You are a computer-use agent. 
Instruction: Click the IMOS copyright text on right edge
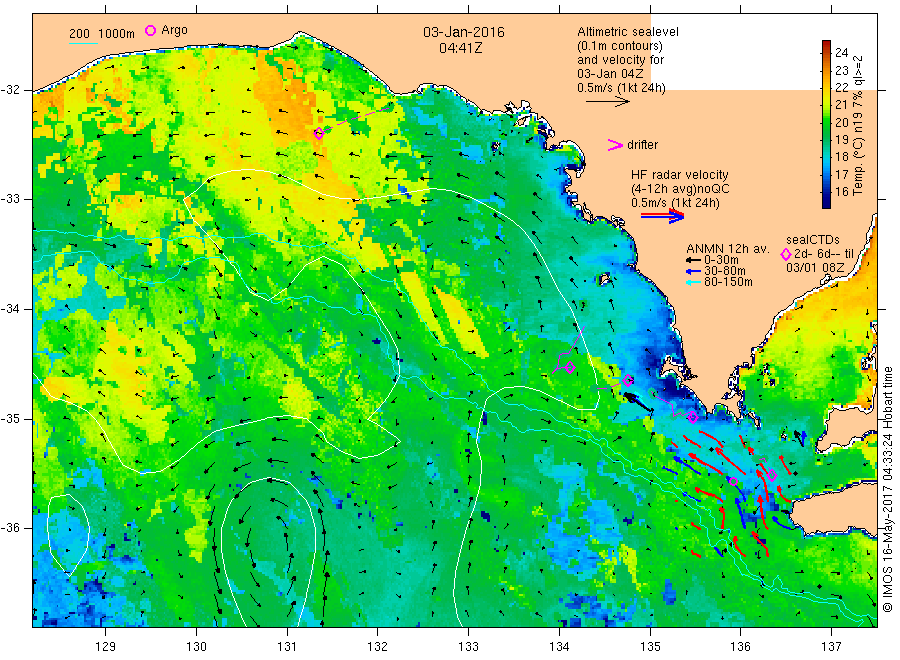point(888,488)
